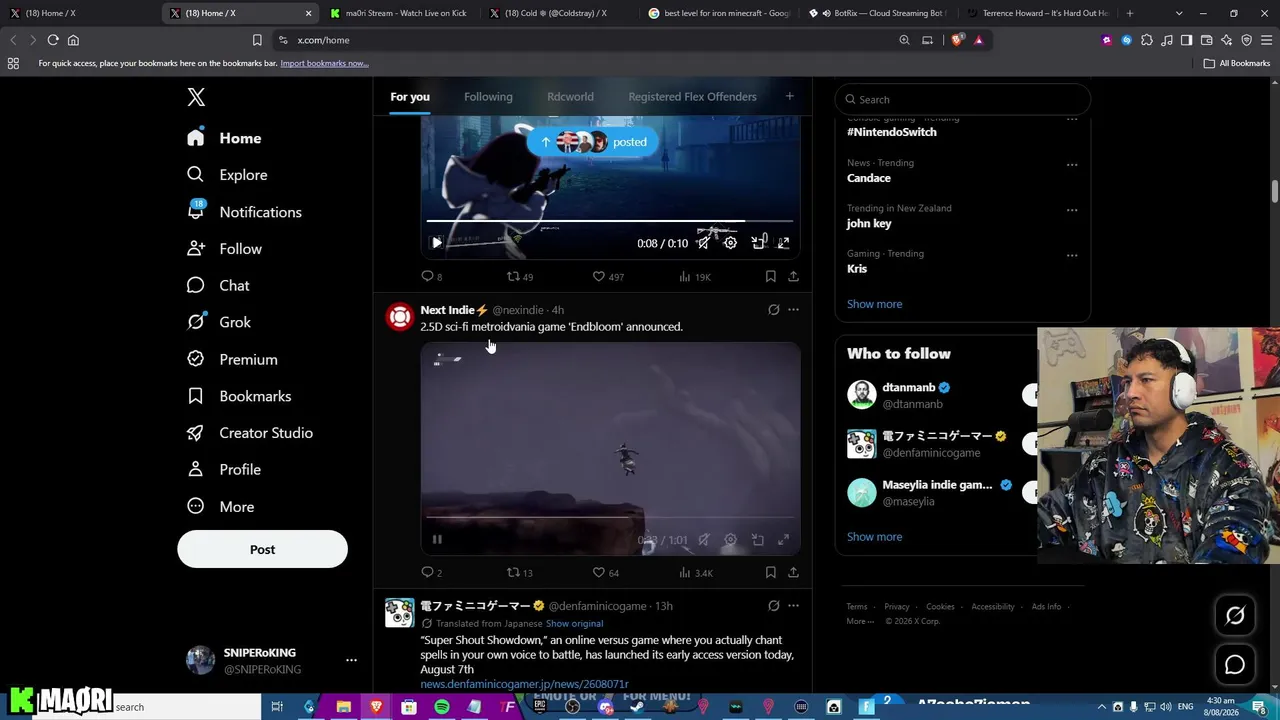The image size is (1280, 720).
Task: Open the floating Grok button
Action: coord(1235,616)
